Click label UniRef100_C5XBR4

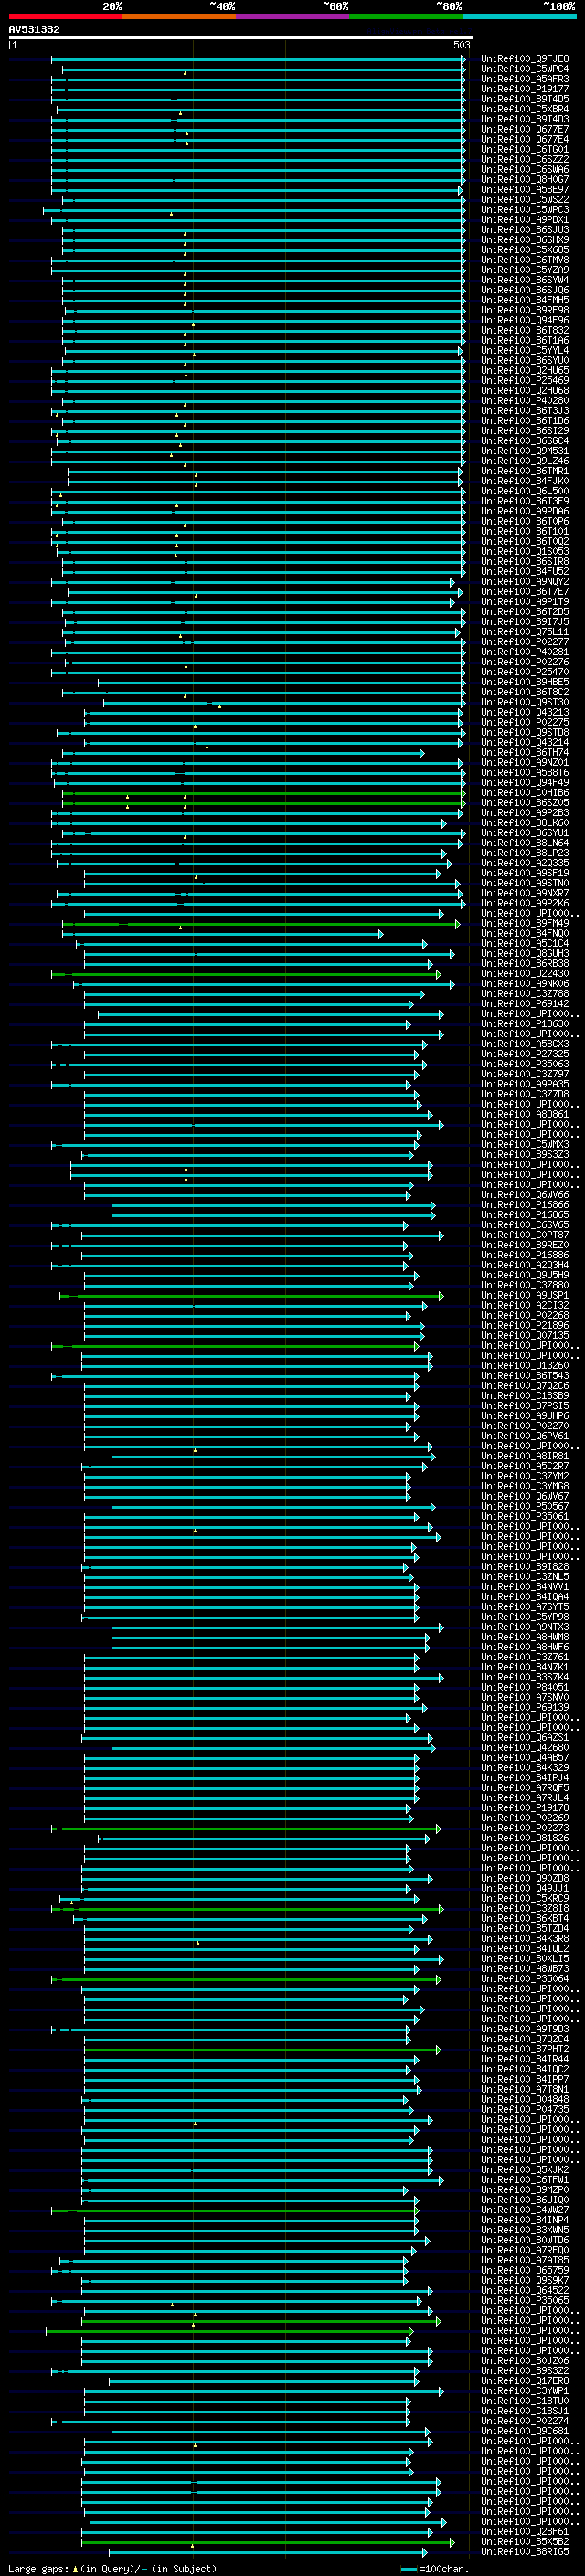pos(524,109)
